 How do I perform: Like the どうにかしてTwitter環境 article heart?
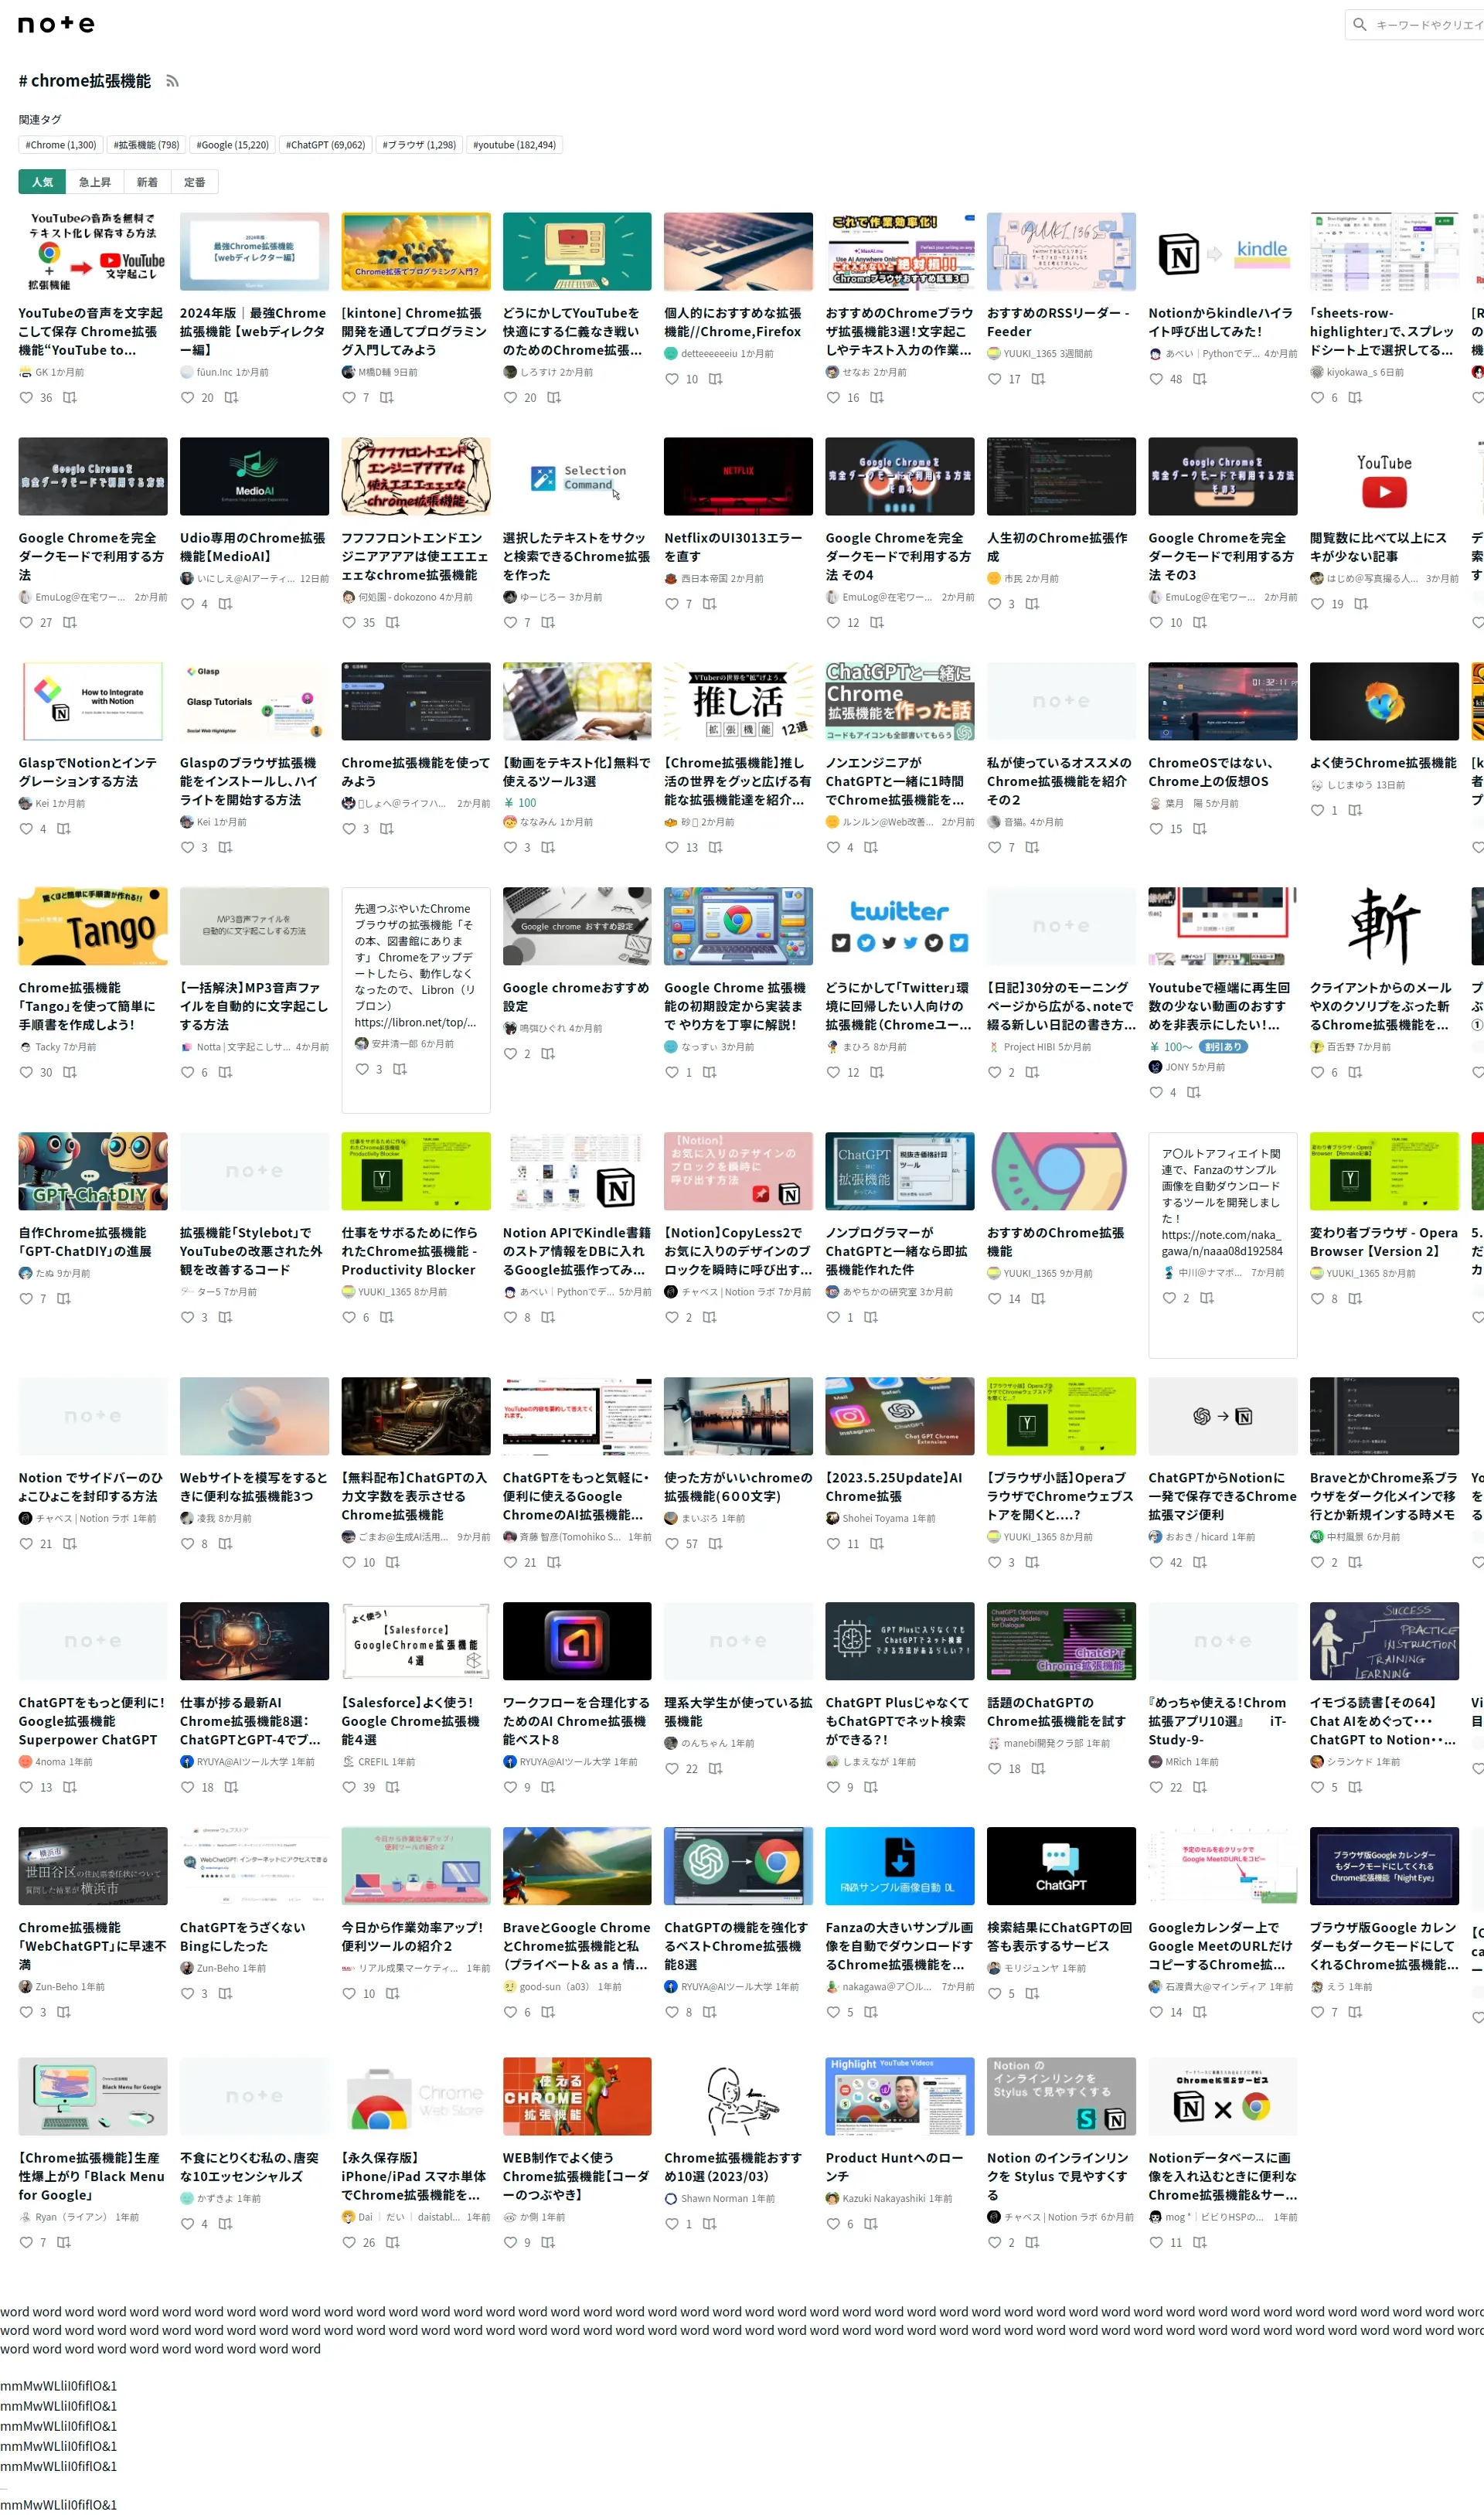pos(833,1072)
